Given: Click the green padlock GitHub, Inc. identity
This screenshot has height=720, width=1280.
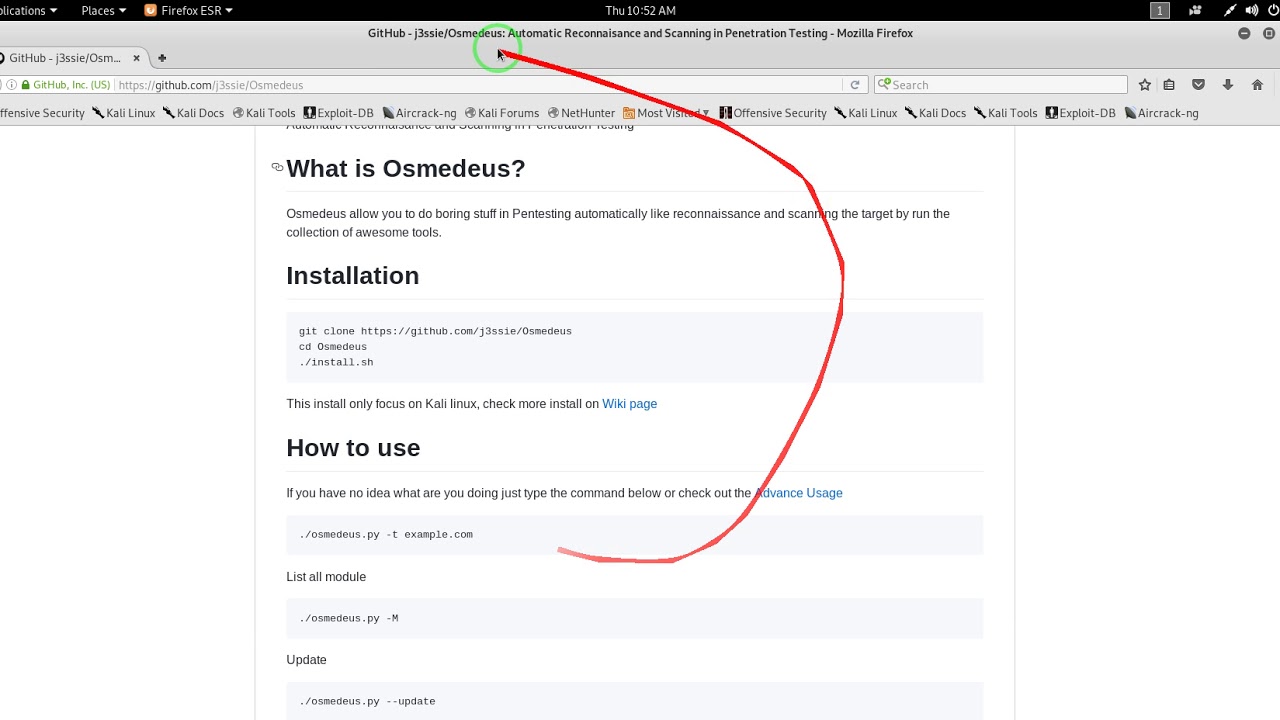Looking at the screenshot, I should click(x=66, y=85).
